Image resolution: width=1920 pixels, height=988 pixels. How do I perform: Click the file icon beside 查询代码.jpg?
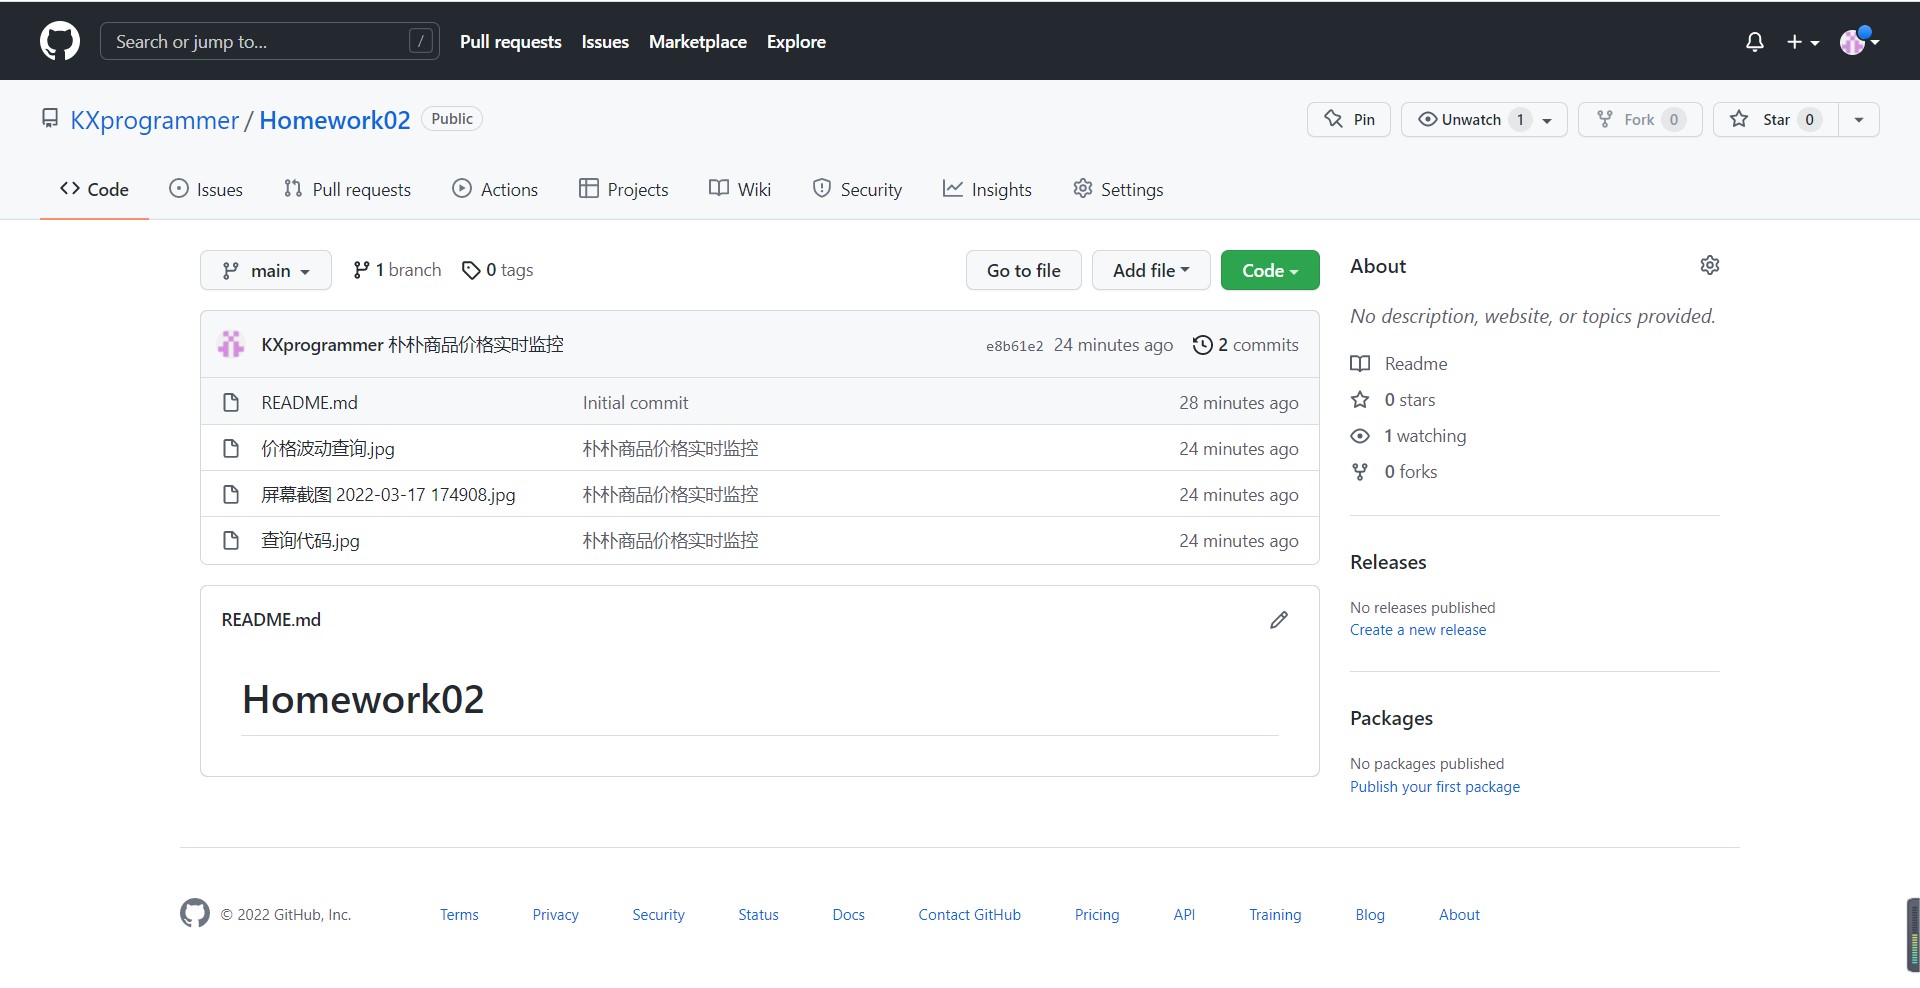pos(231,540)
